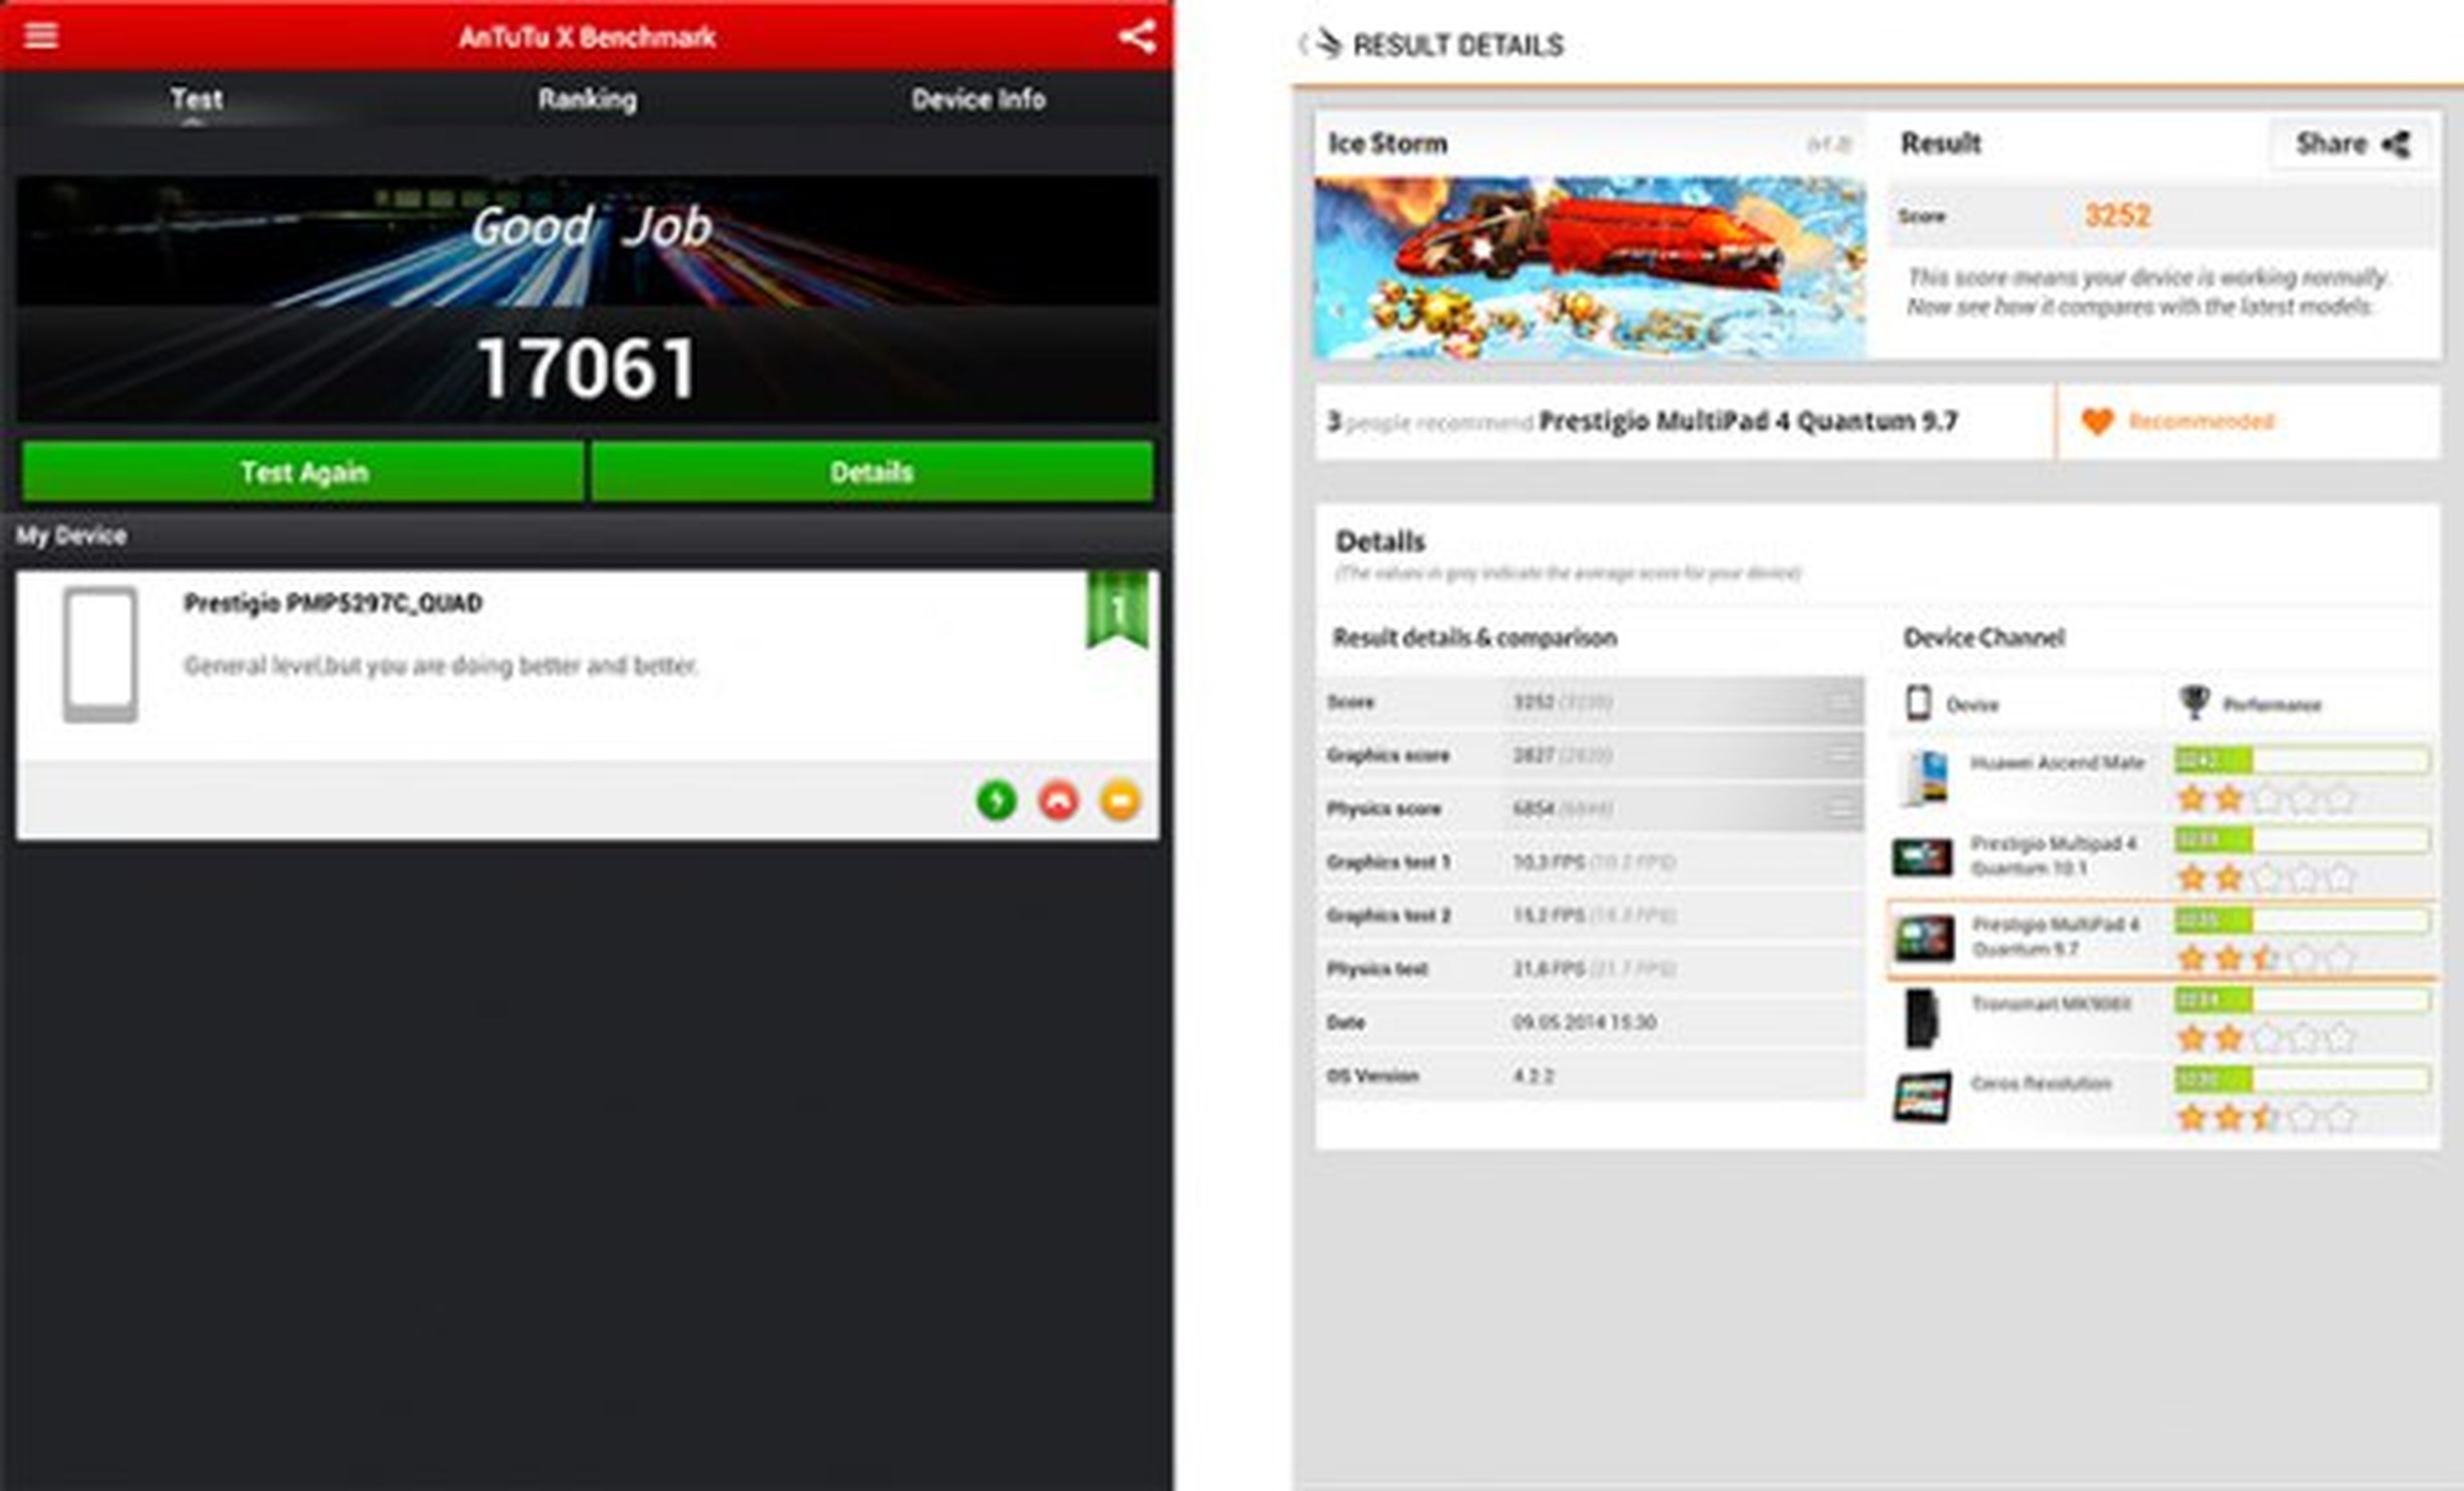Open the highlighted Quantum 9.7 device thumbnail

coord(1924,938)
